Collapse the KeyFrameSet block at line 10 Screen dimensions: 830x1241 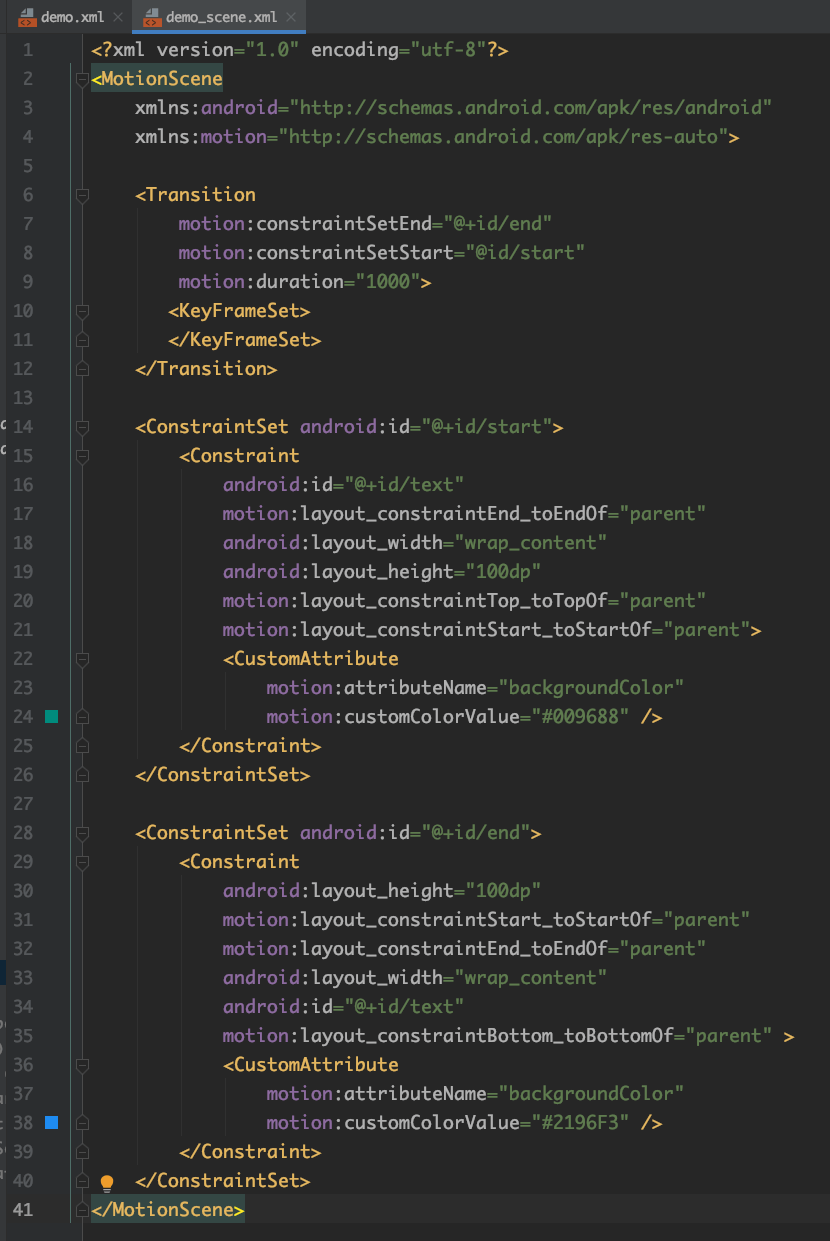pyautogui.click(x=82, y=310)
